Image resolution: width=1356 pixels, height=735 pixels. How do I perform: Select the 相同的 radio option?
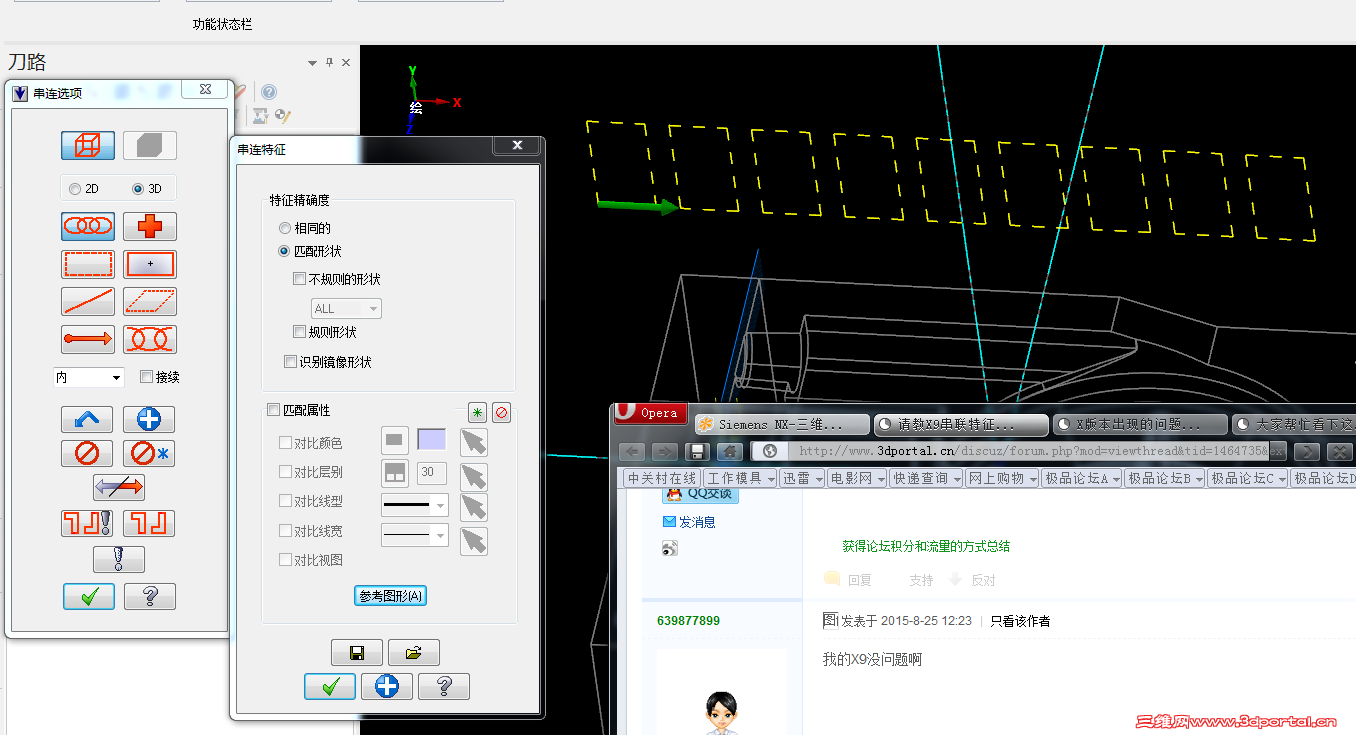(x=285, y=228)
